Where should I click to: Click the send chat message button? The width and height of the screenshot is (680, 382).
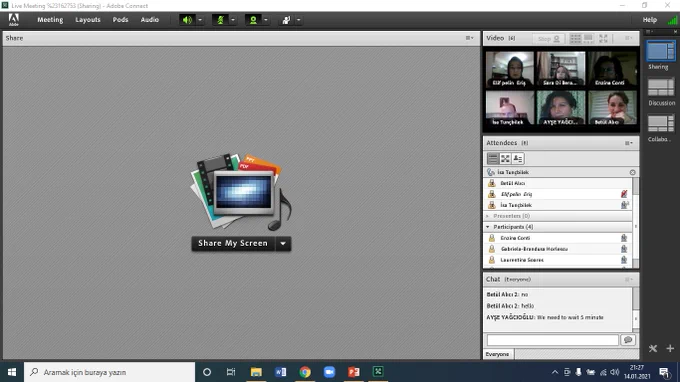(x=628, y=340)
